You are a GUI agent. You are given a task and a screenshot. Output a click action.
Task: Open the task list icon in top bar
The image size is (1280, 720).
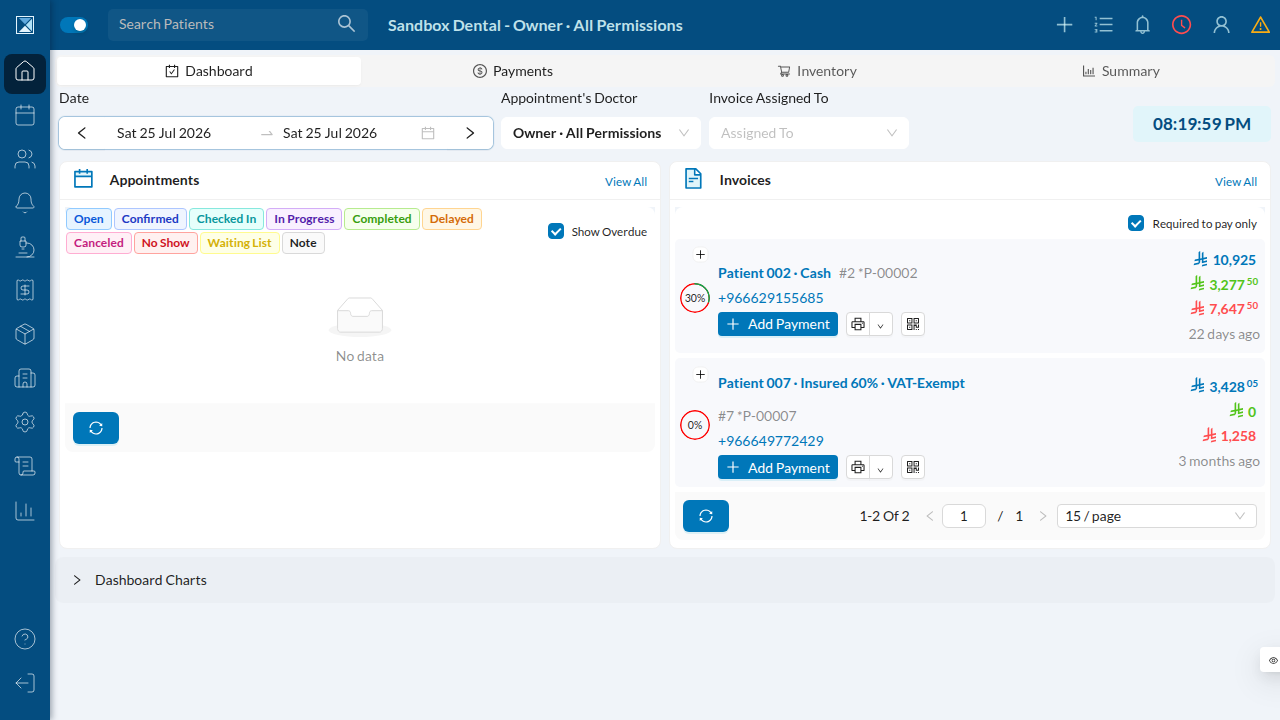coord(1103,25)
